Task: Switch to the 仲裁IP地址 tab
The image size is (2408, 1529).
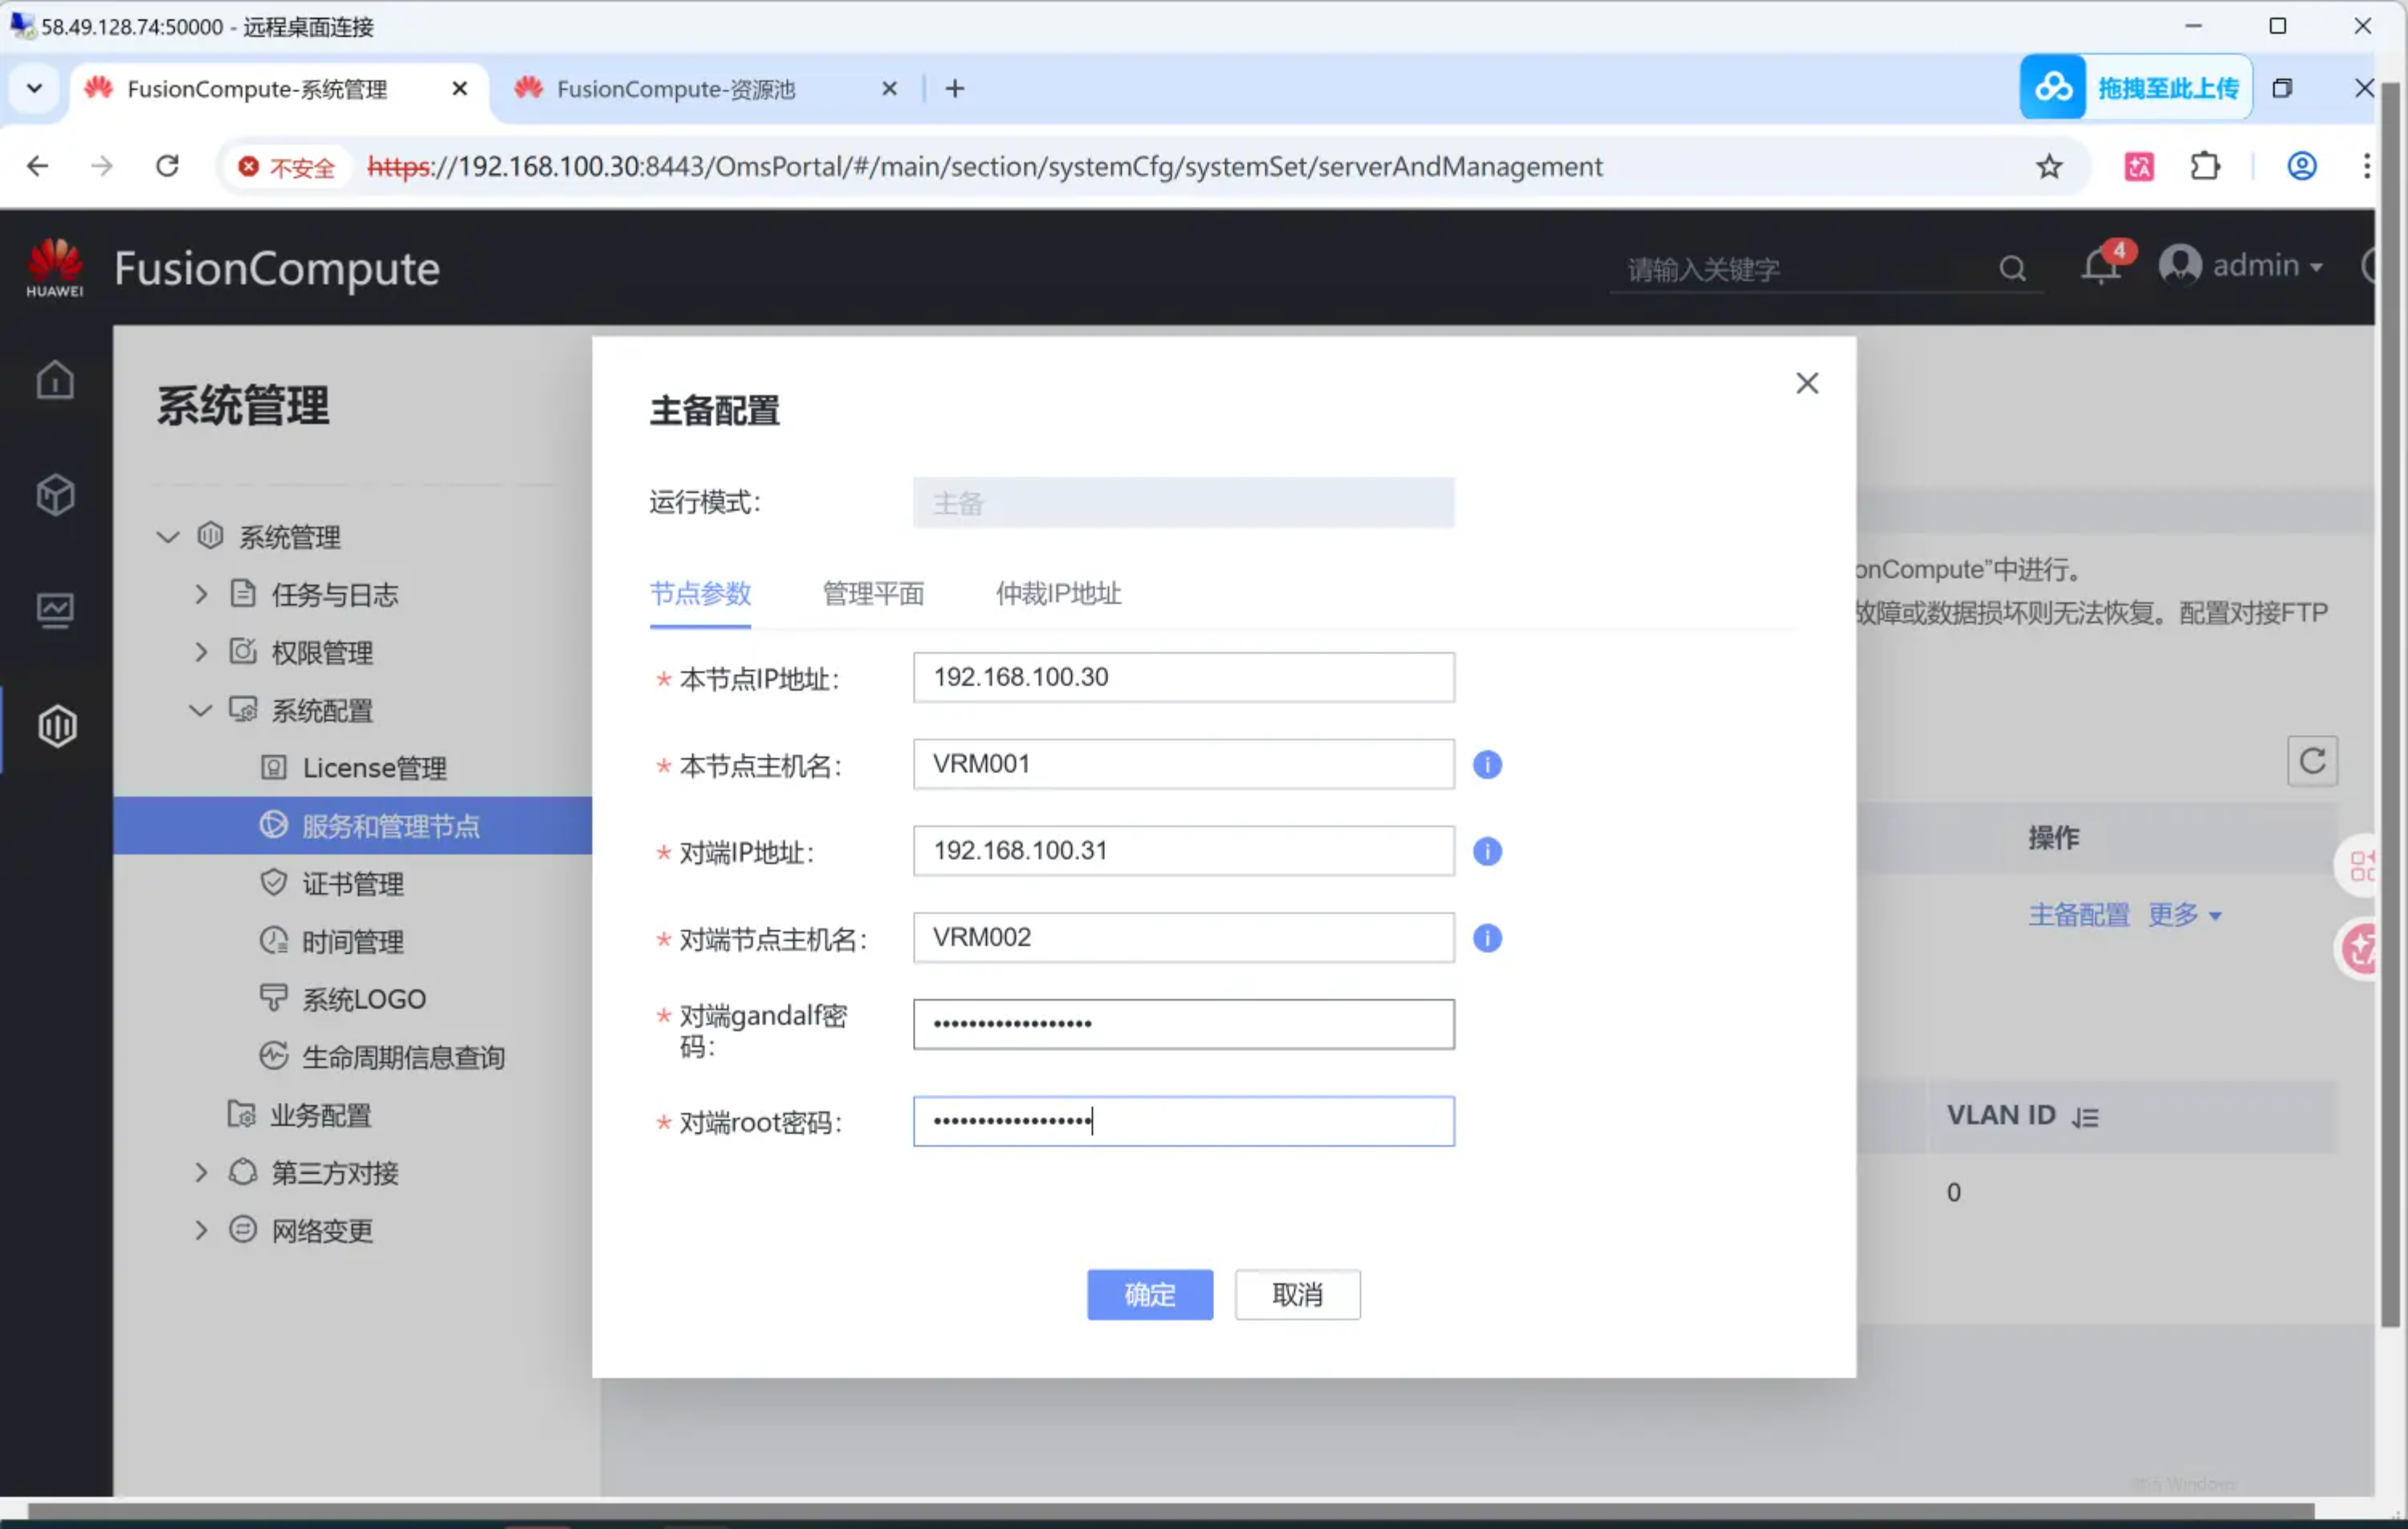Action: (x=1058, y=594)
